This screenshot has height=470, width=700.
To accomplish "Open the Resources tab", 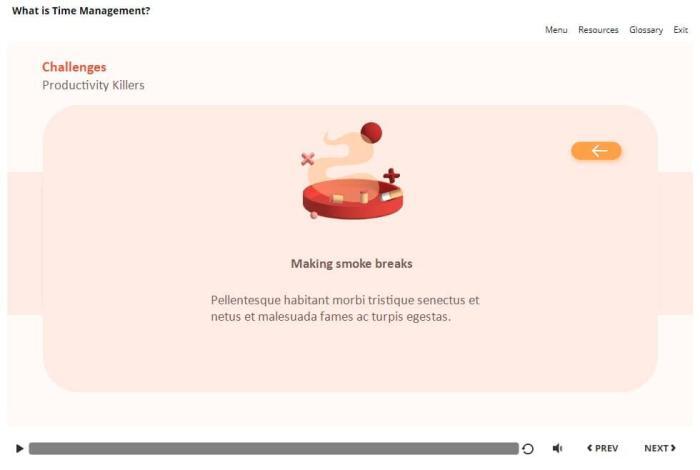I will point(598,30).
